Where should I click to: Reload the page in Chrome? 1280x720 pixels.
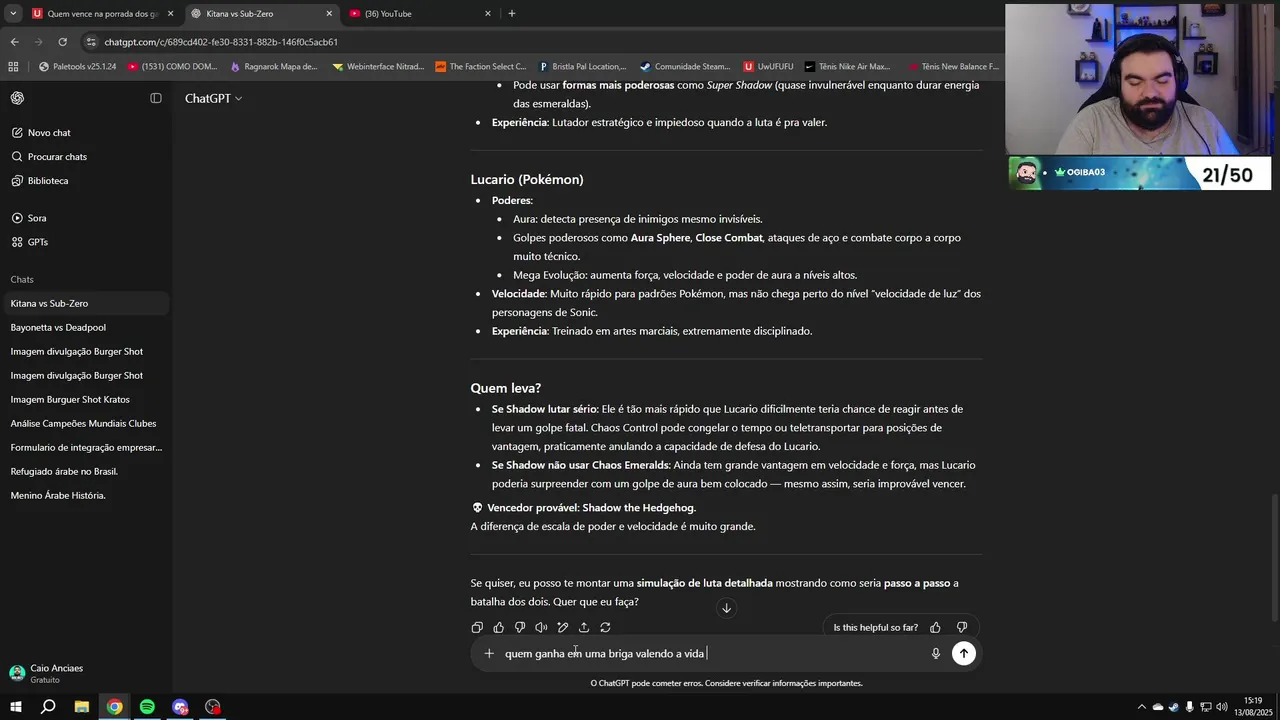click(62, 42)
